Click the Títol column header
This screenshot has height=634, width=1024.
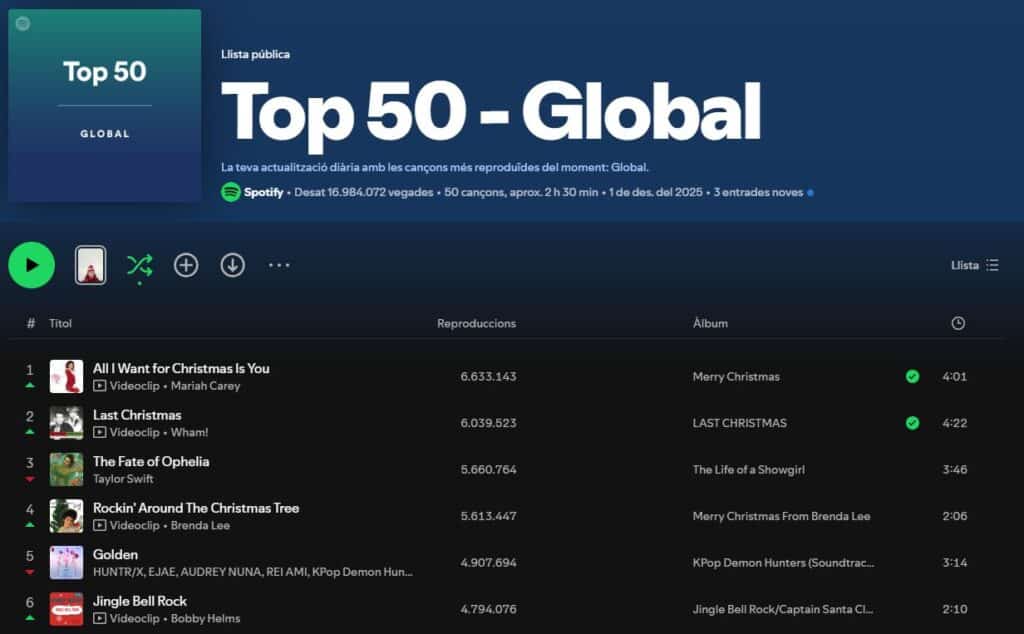[x=61, y=323]
